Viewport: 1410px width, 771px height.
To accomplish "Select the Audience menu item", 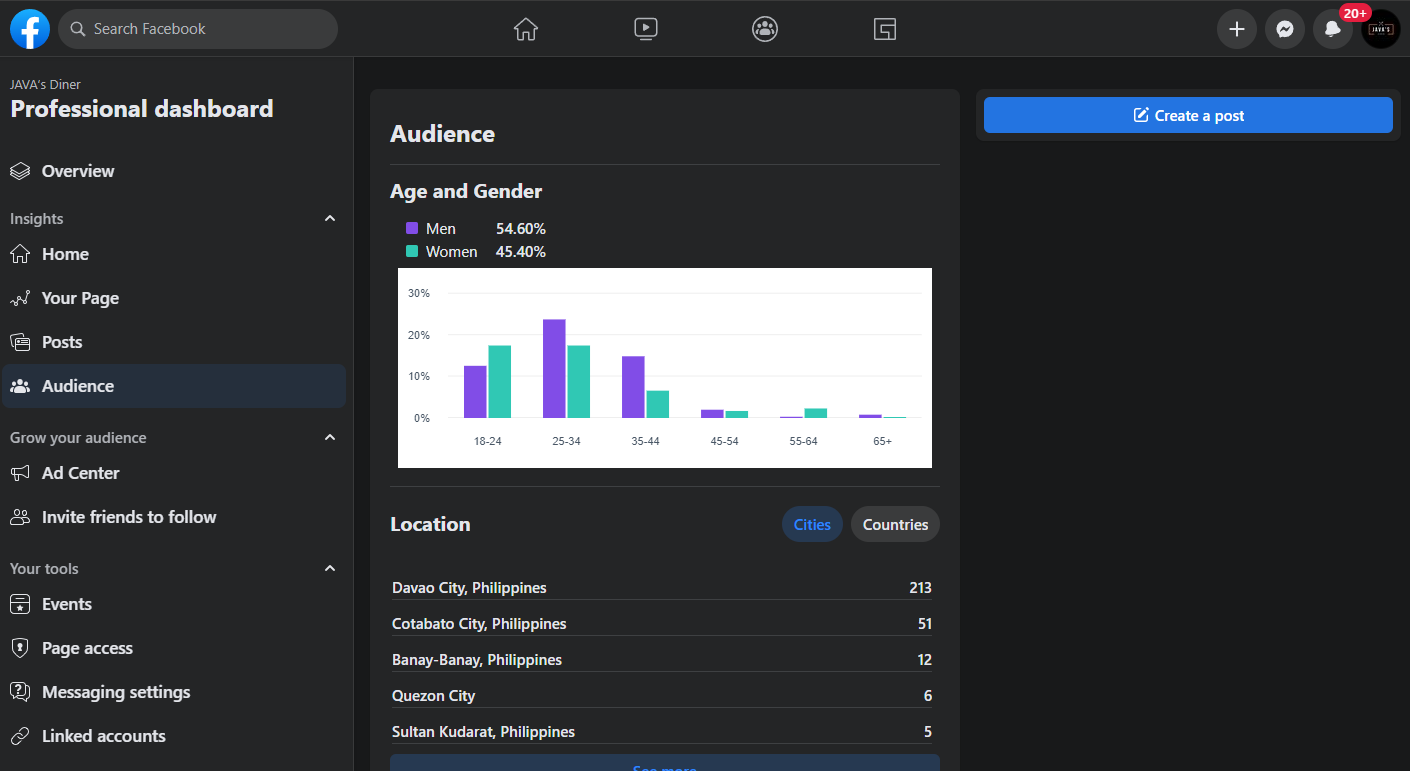I will coord(173,386).
